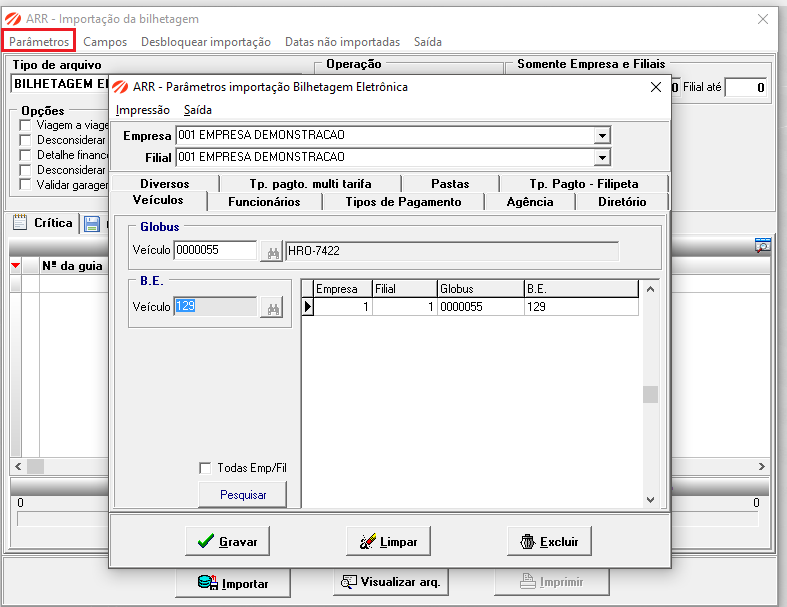Click the save diskette icon beside Crítica tab
Screen dimensions: 787x607
[92, 223]
